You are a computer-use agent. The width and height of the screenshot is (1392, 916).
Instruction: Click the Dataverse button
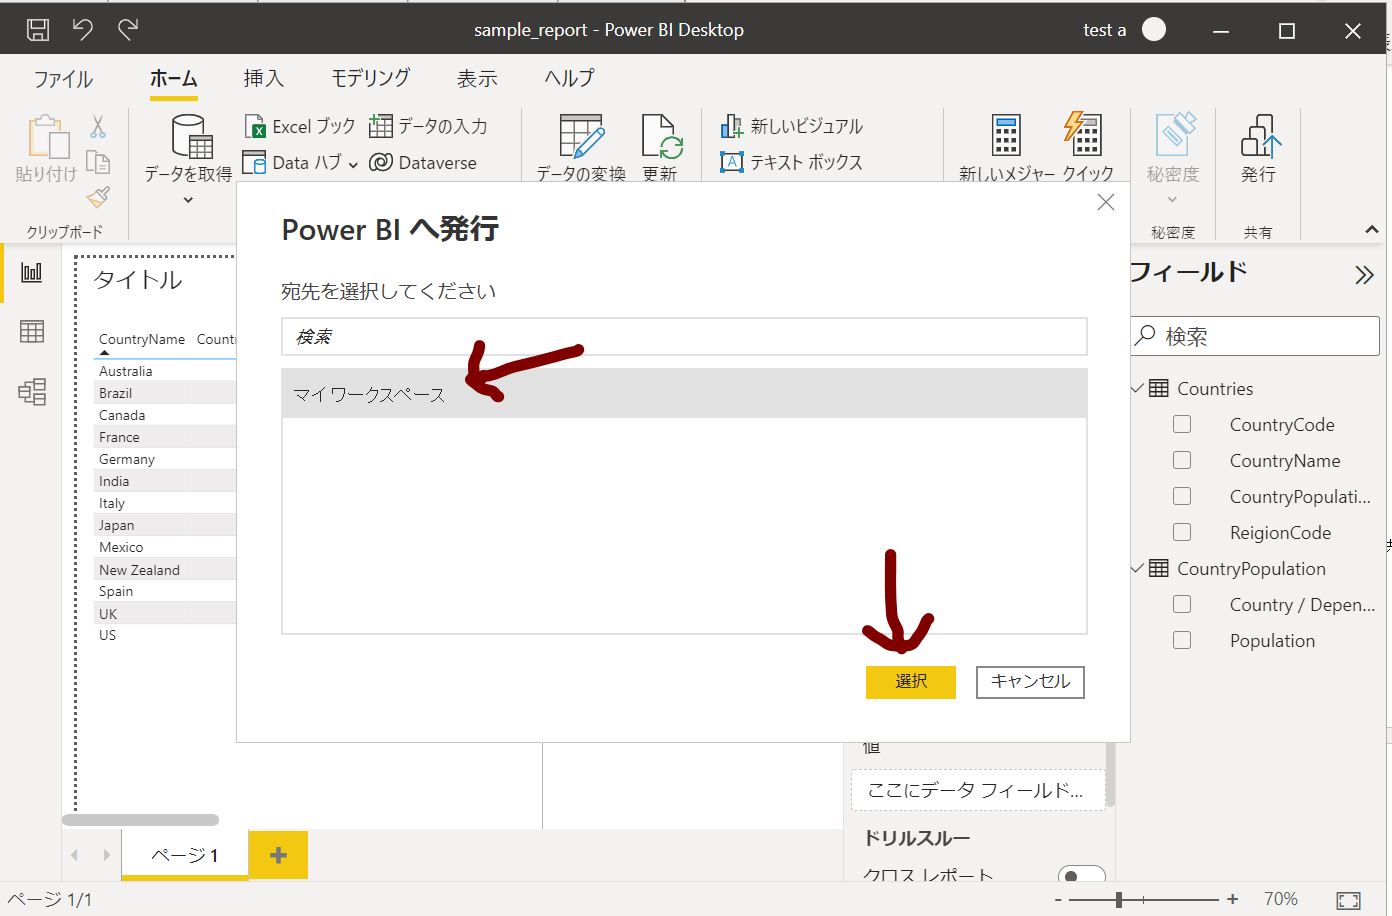(x=423, y=162)
